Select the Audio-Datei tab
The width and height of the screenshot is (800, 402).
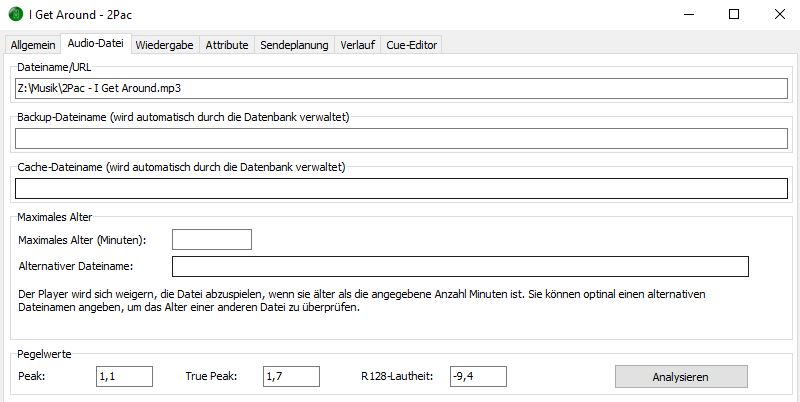95,44
